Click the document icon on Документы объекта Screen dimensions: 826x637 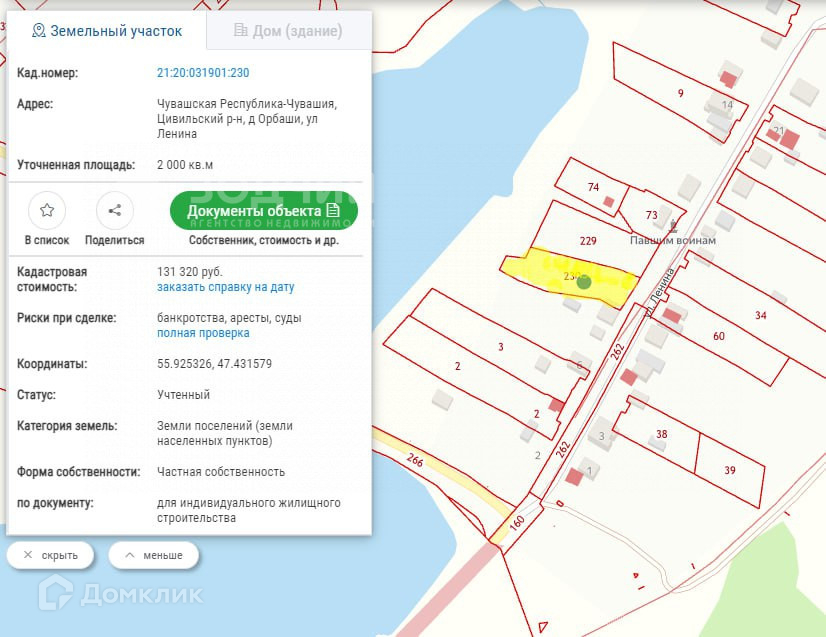[333, 210]
